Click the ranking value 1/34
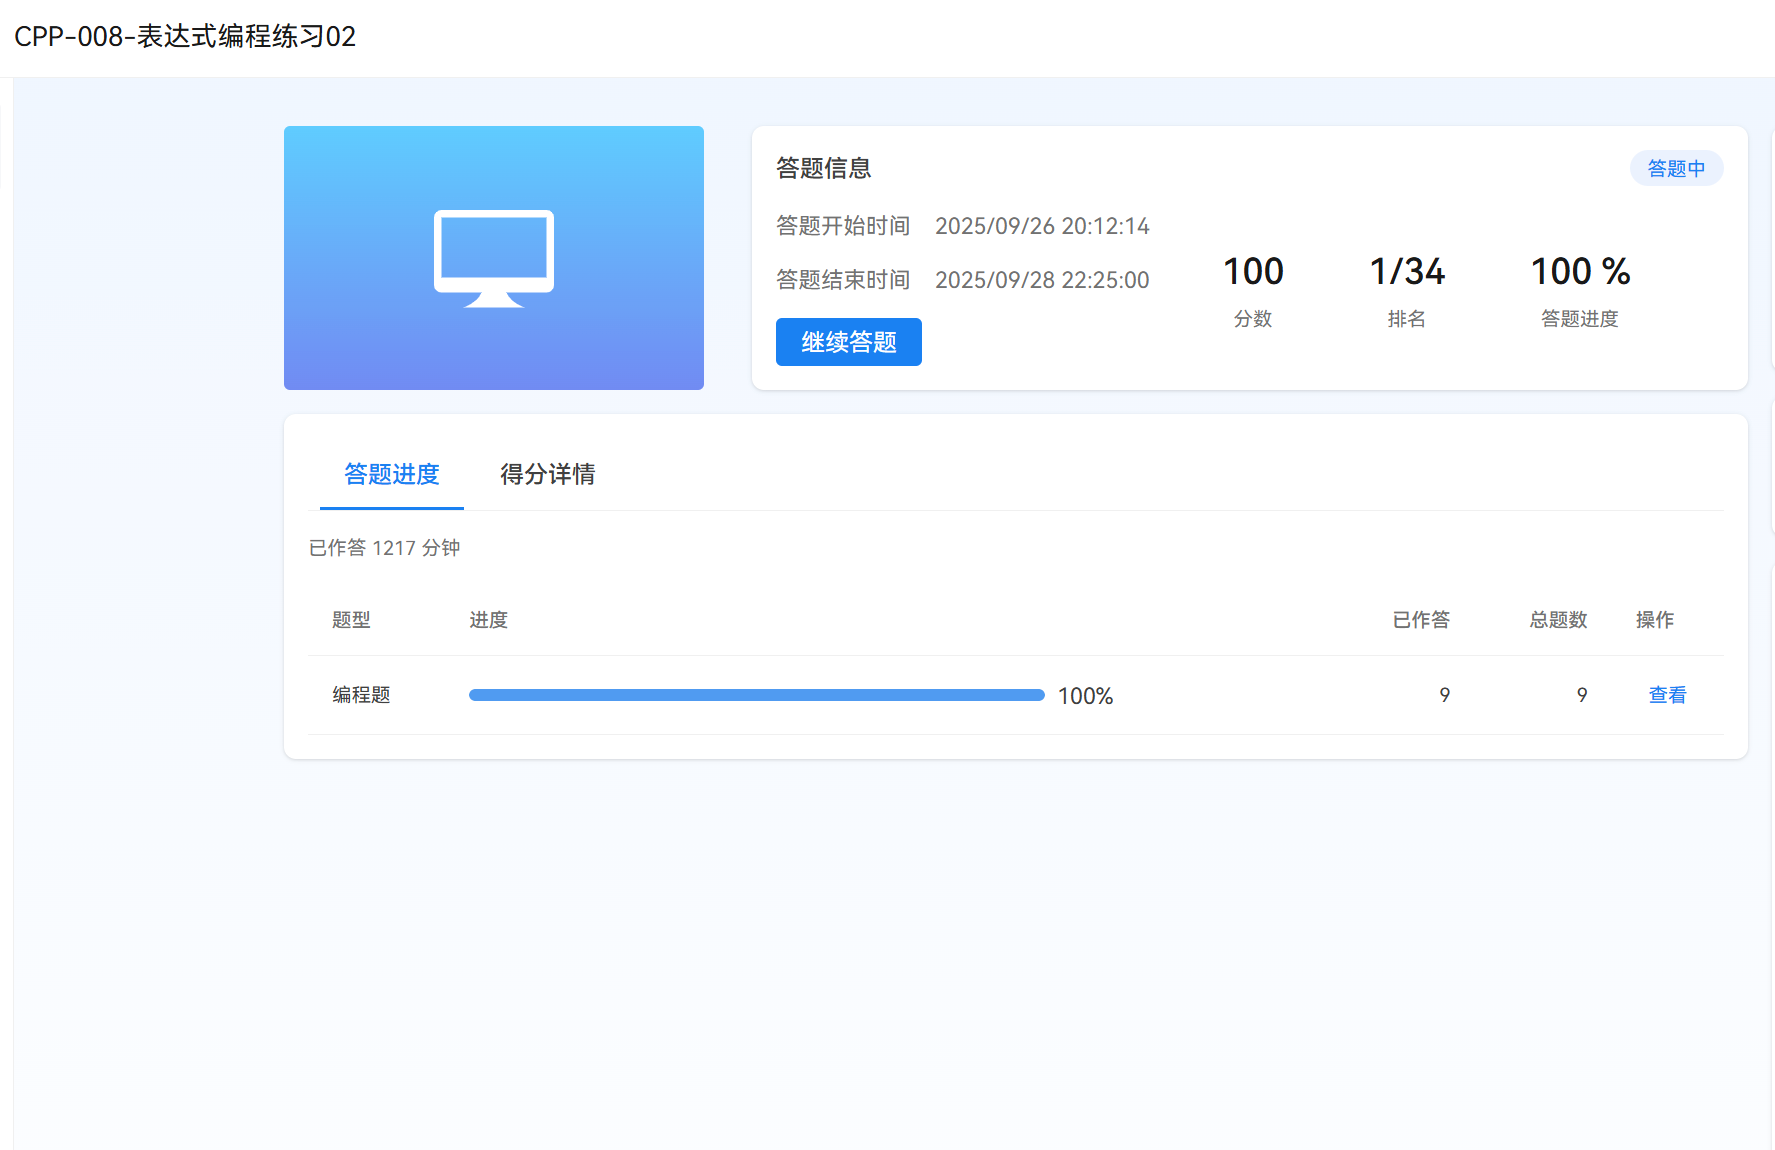This screenshot has height=1150, width=1775. (x=1407, y=272)
